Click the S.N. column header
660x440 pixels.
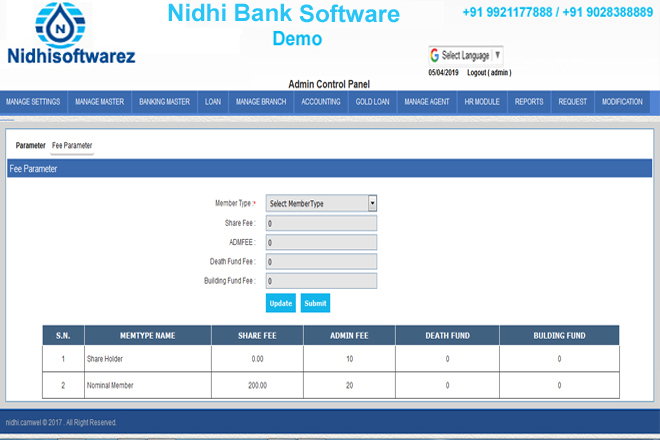(63, 336)
